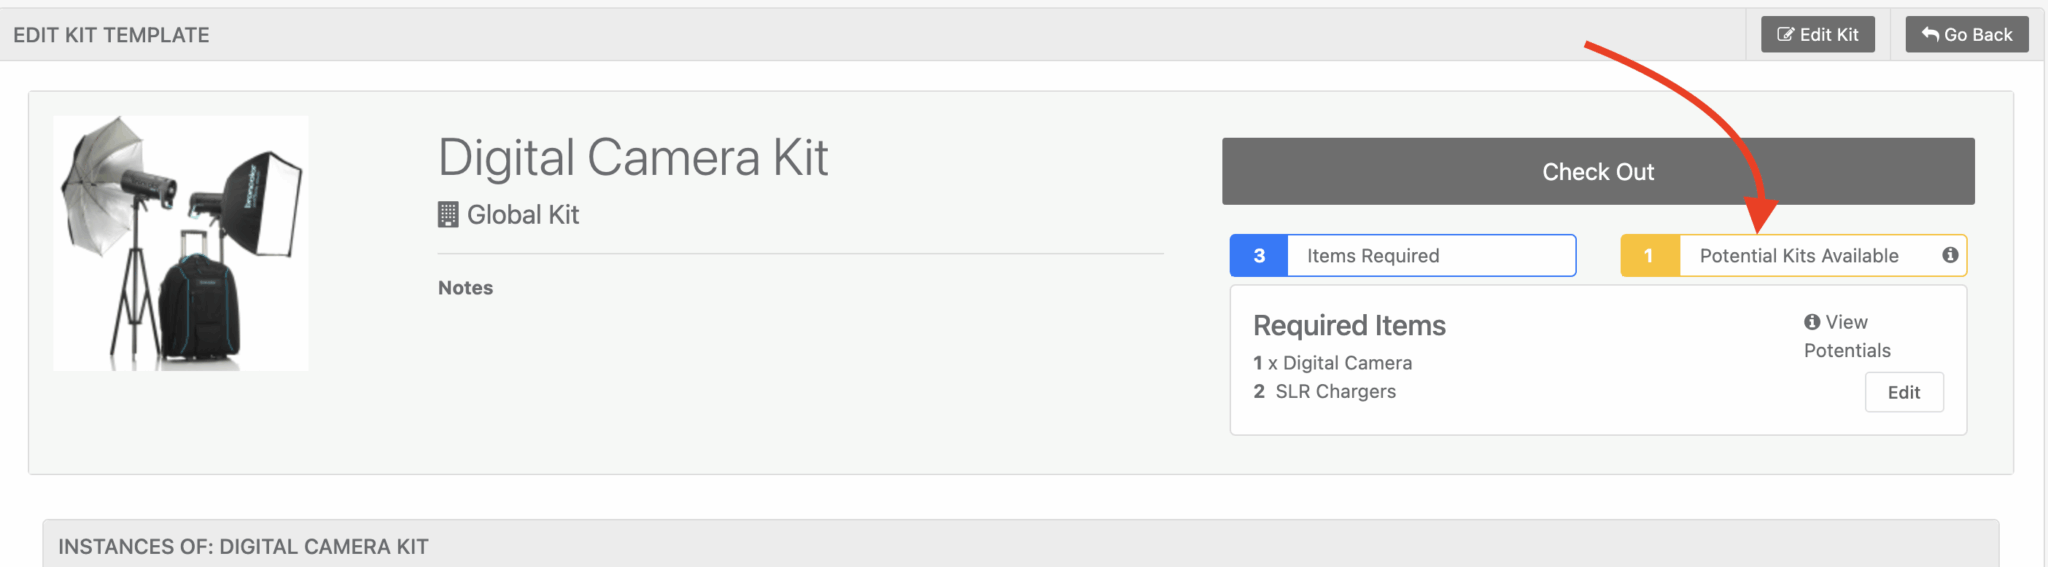Click the blue 3 items count badge

click(x=1258, y=256)
